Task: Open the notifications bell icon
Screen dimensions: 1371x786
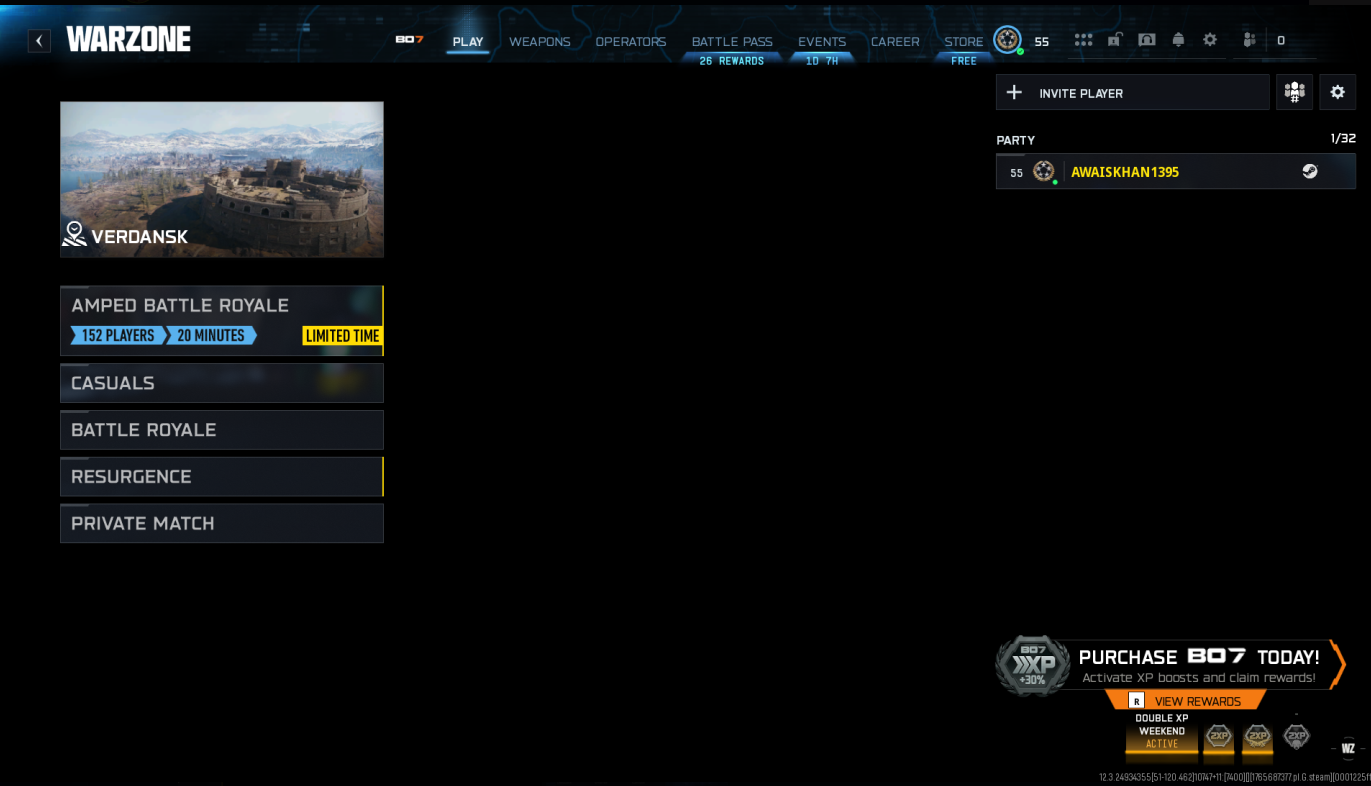Action: (1178, 40)
